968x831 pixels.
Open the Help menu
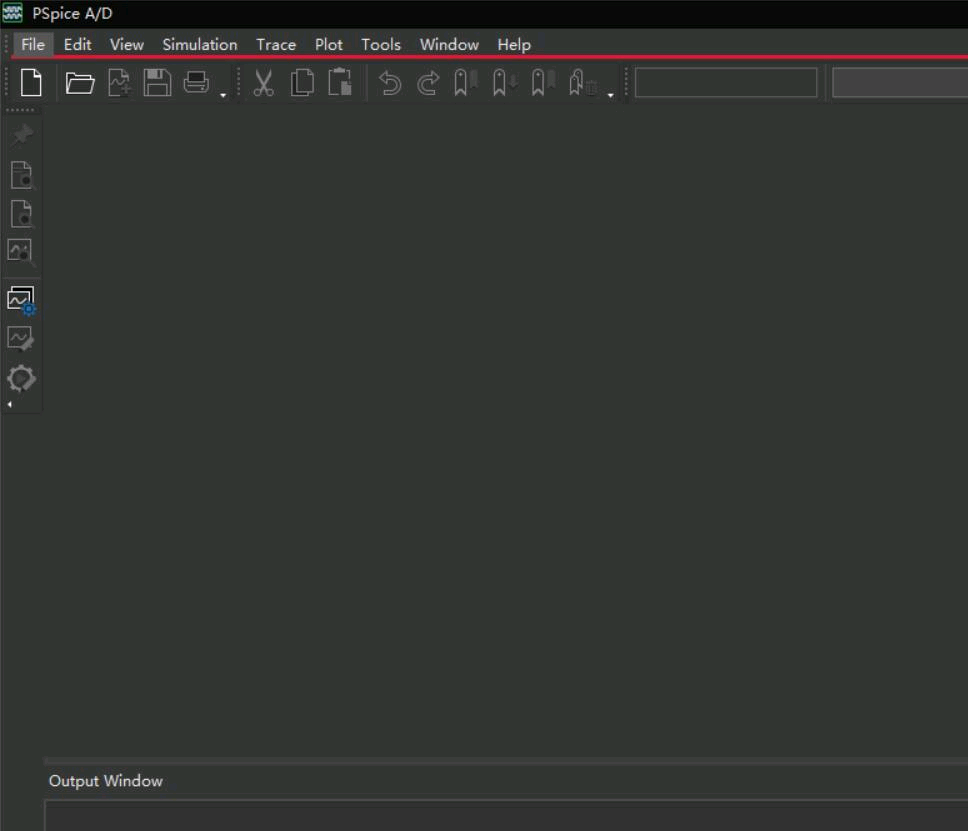click(x=514, y=44)
